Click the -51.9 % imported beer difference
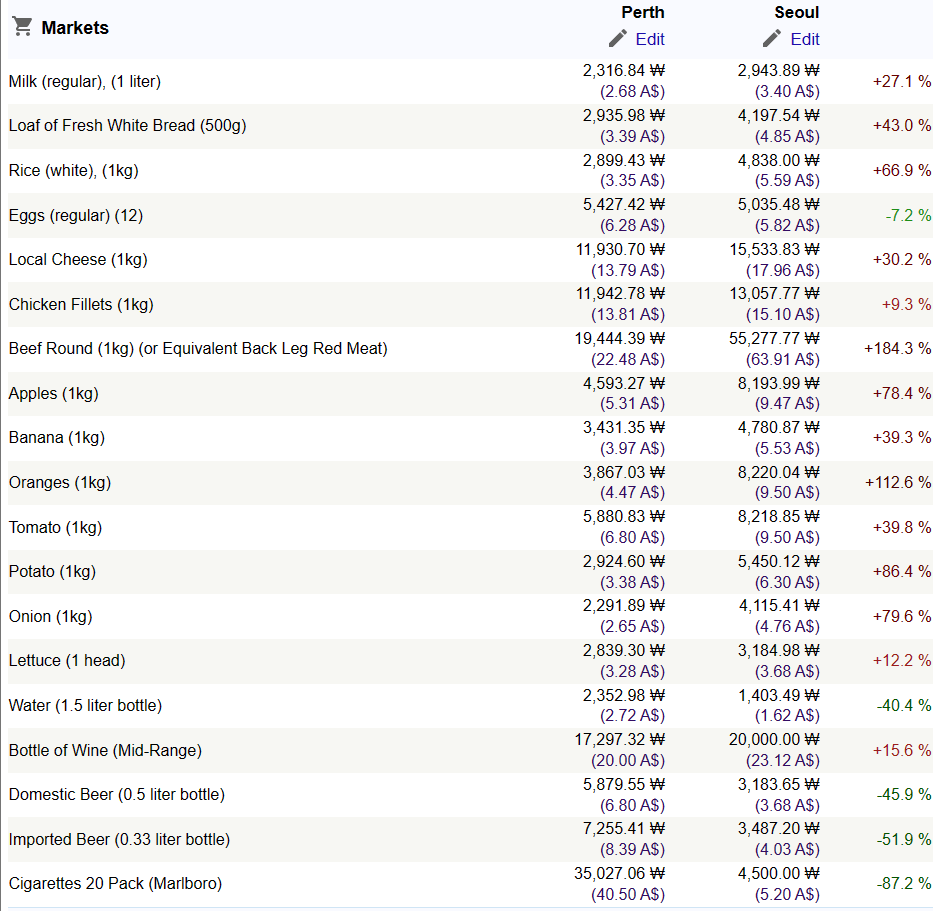Screen dimensions: 938x911 point(903,840)
